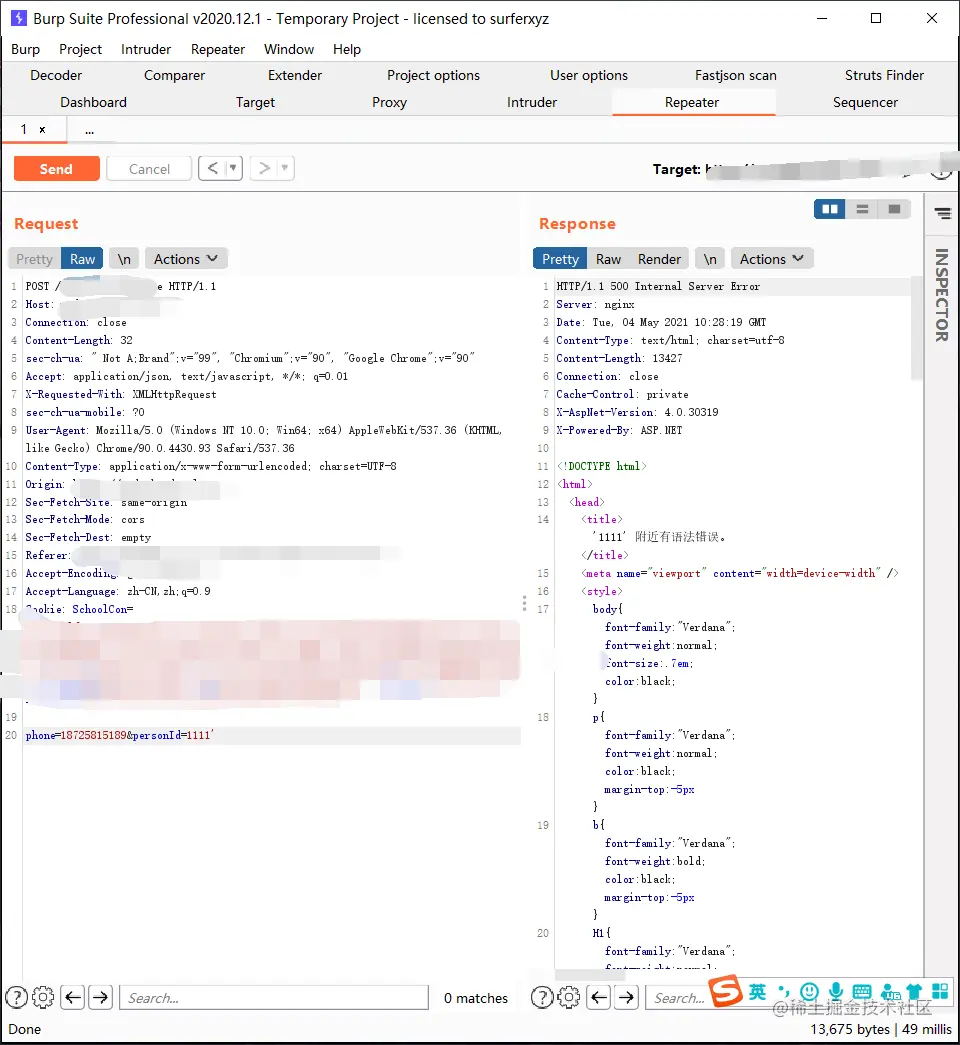
Task: Click the Sogou toolbox grid icon
Action: pos(940,991)
